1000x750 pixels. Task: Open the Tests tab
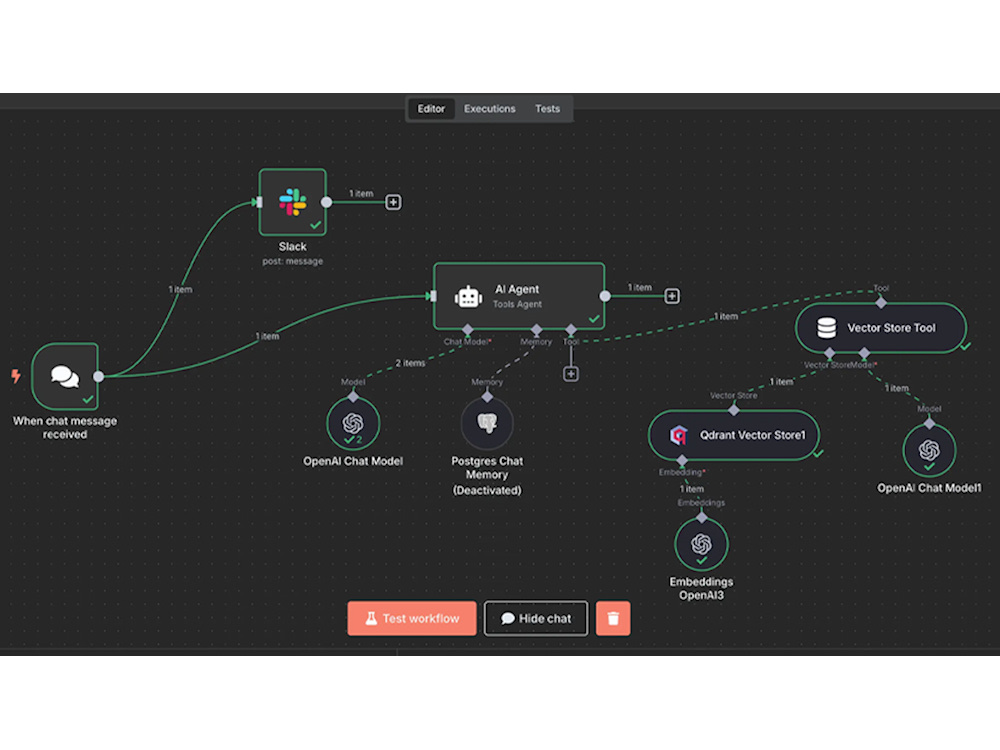547,109
